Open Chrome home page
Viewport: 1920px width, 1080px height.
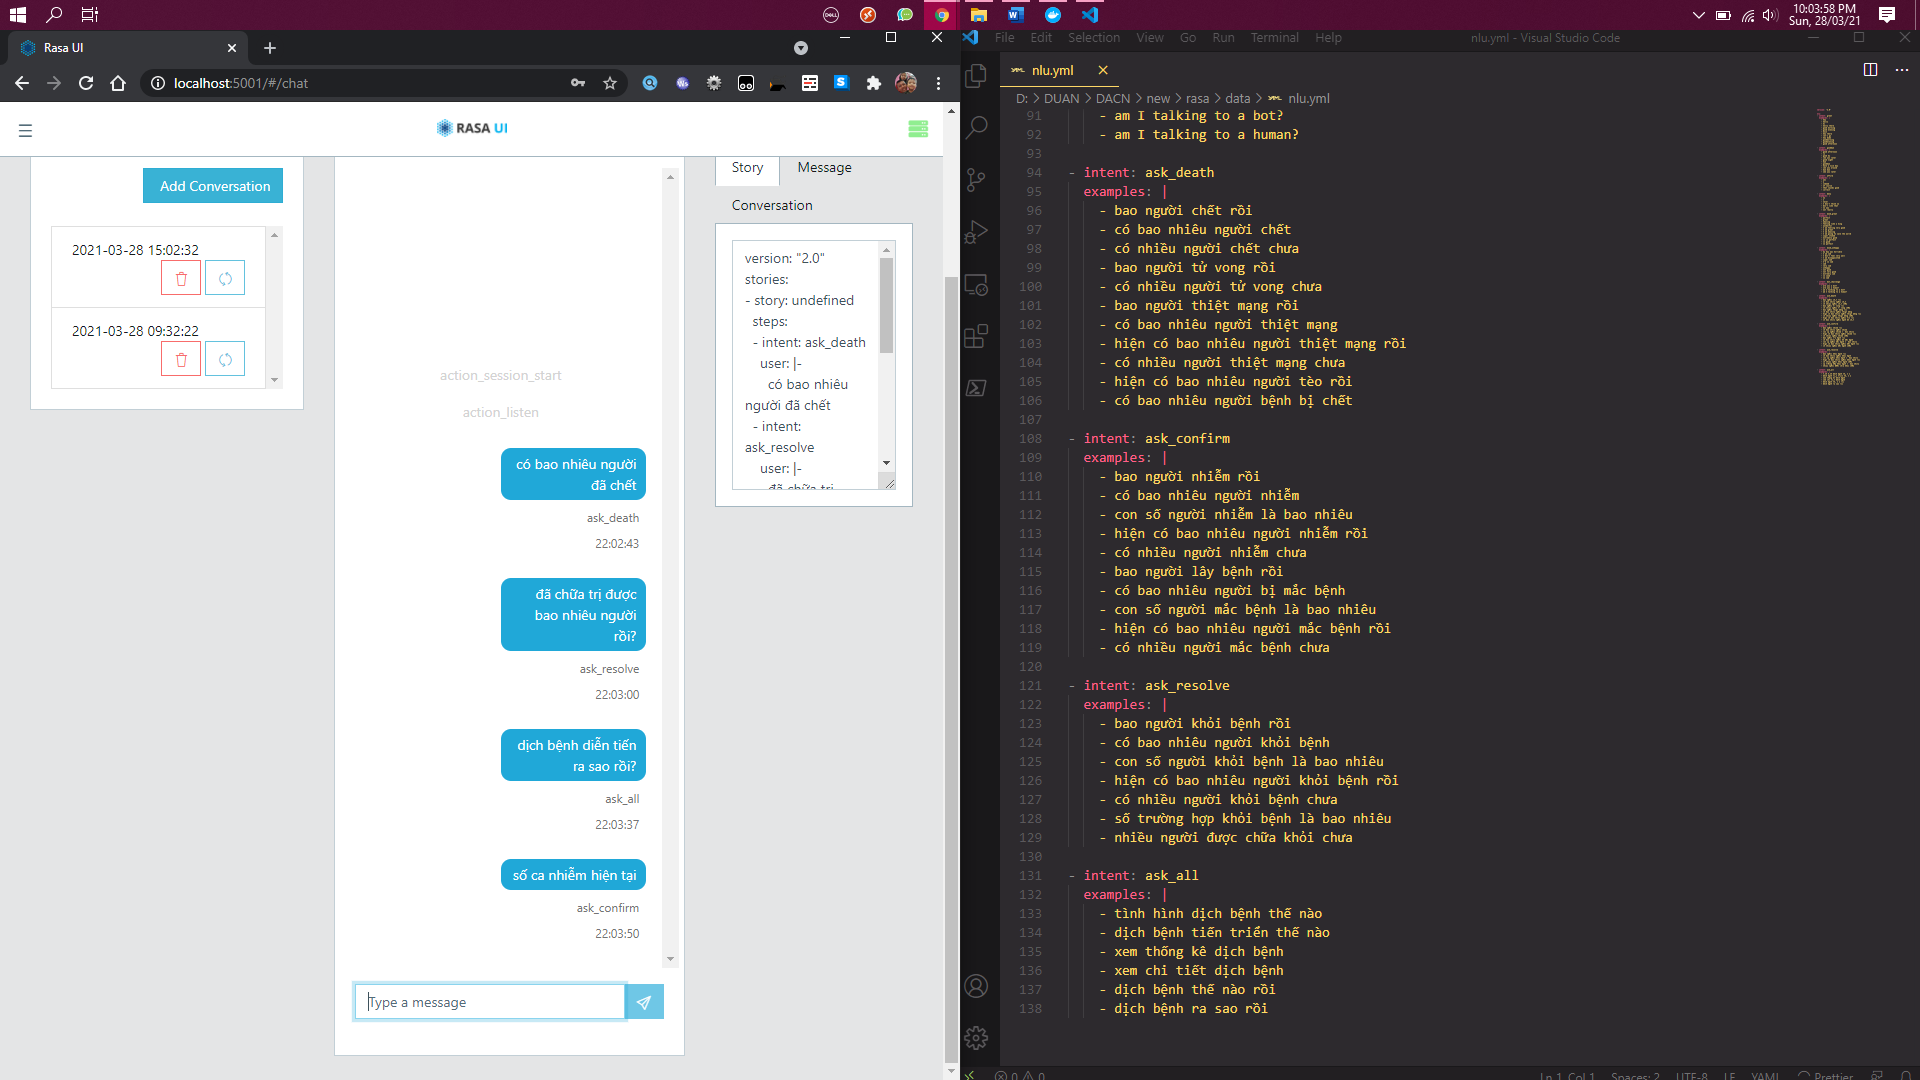pyautogui.click(x=118, y=83)
